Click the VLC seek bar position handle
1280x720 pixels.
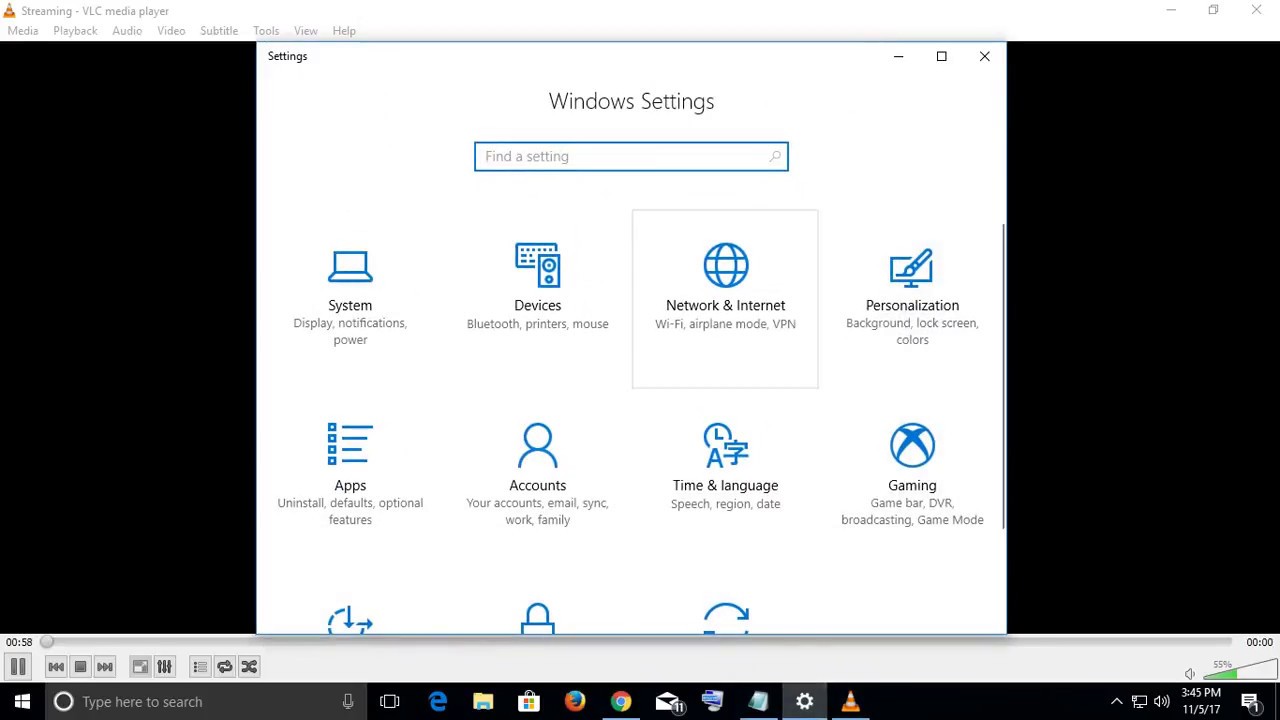[x=47, y=643]
